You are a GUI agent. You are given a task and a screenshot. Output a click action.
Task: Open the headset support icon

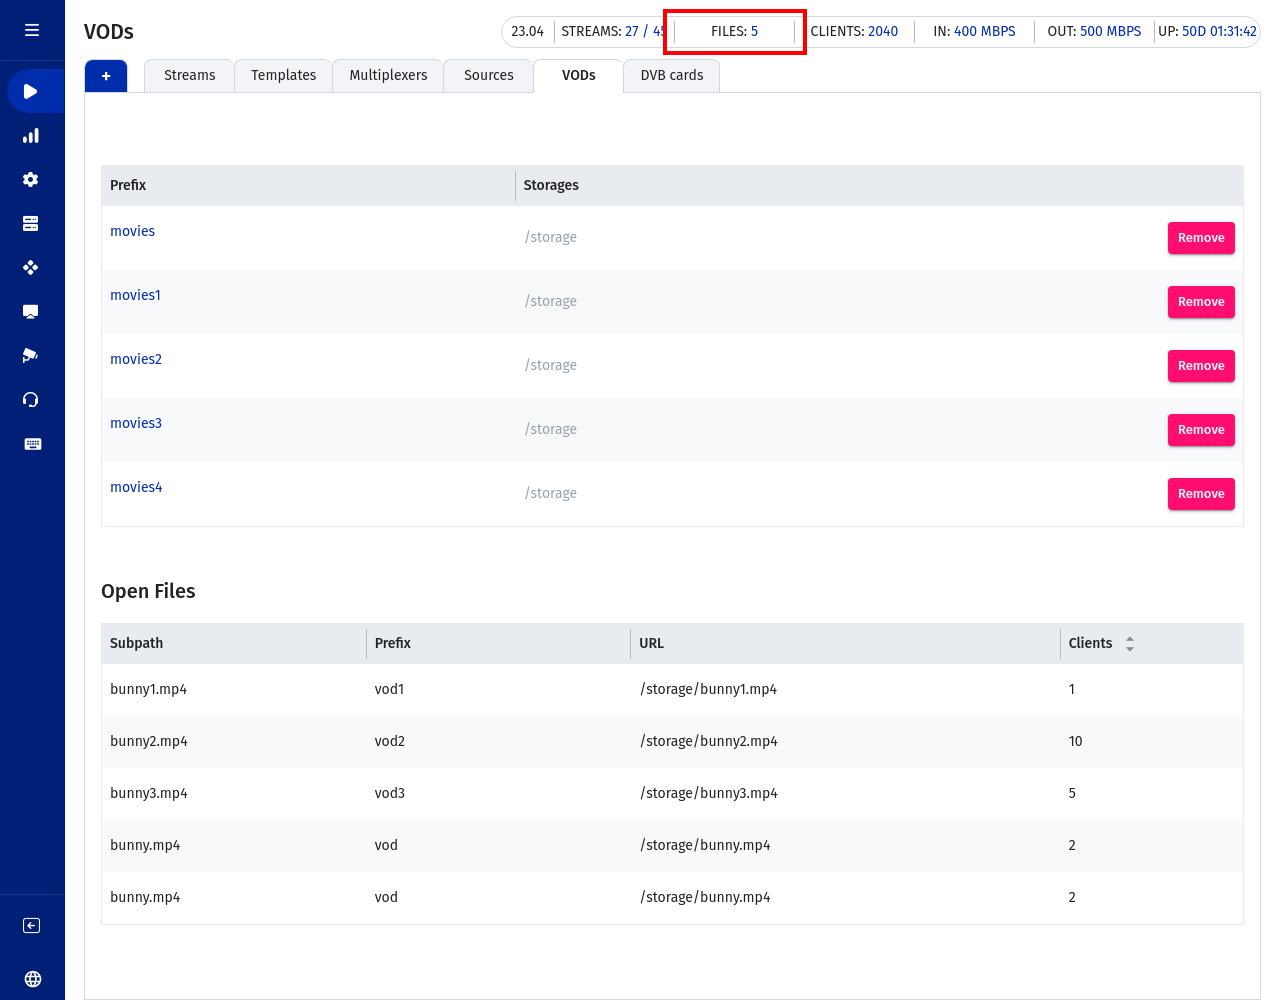coord(31,400)
